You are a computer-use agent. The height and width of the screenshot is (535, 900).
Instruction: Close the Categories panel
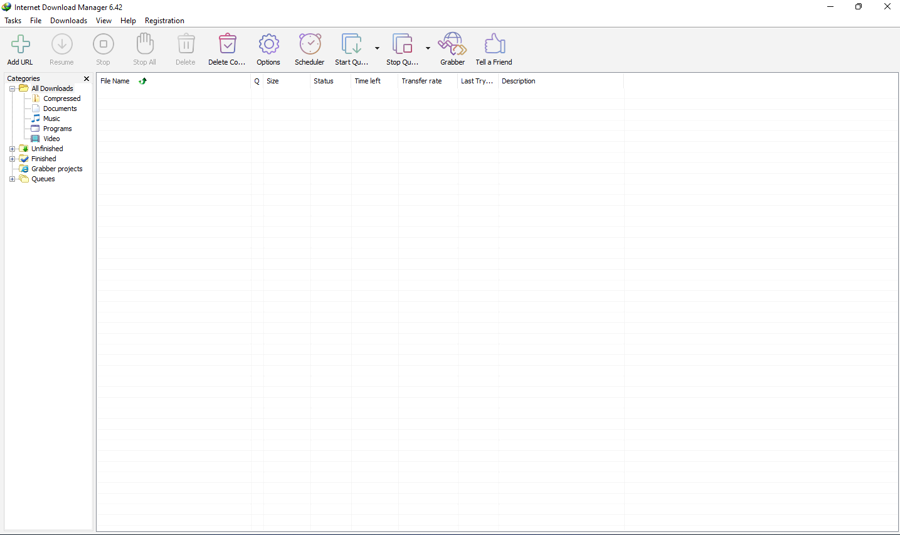click(x=87, y=79)
